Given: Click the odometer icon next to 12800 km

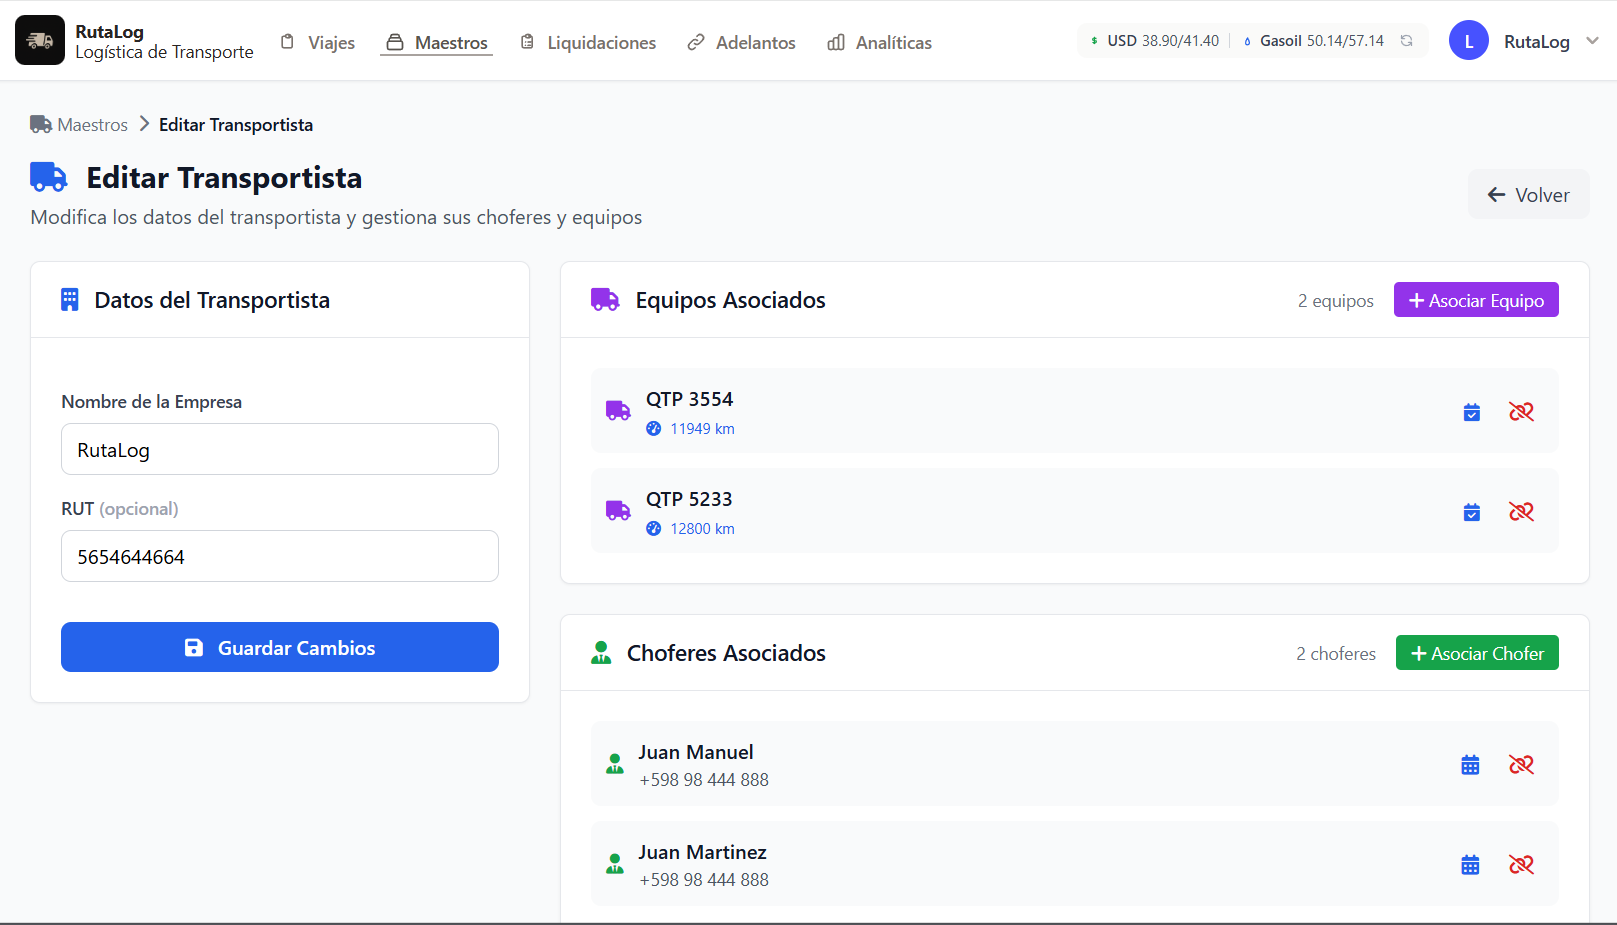Looking at the screenshot, I should pyautogui.click(x=653, y=529).
